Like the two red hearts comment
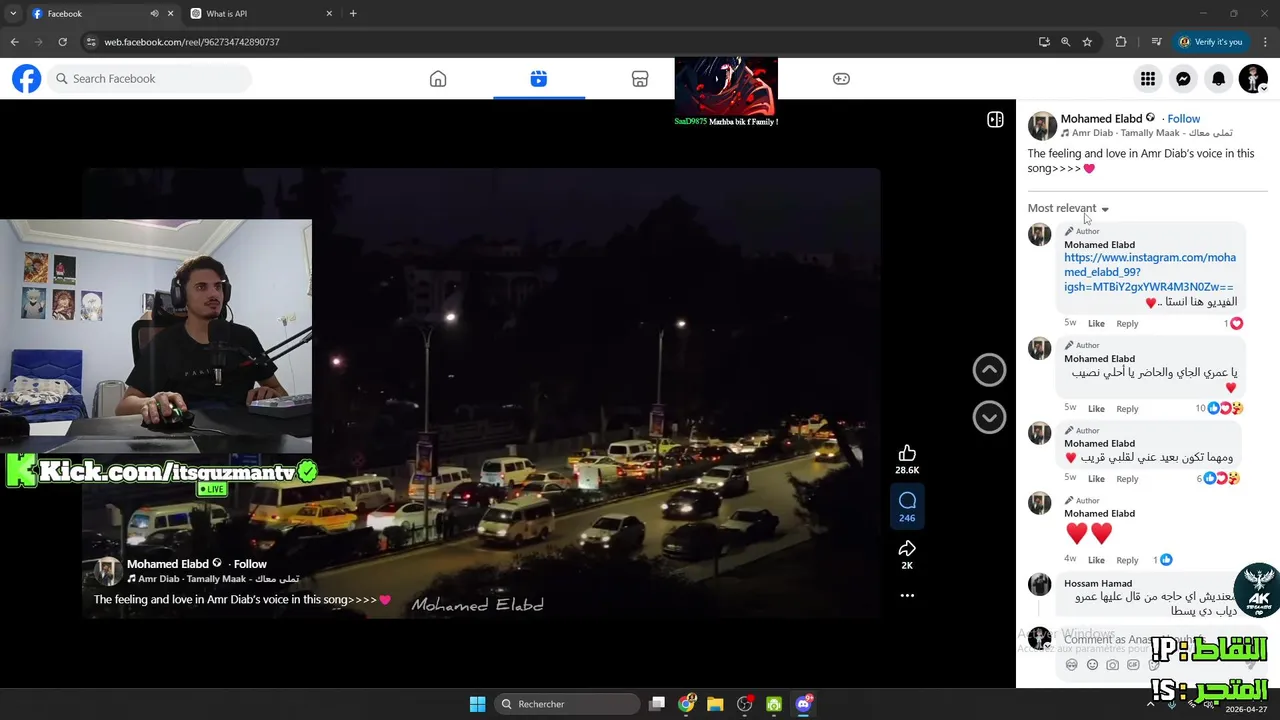Viewport: 1280px width, 720px height. tap(1096, 560)
